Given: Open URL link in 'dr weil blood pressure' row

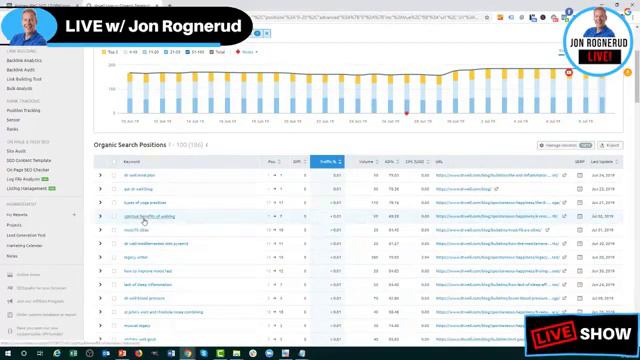Looking at the screenshot, I should 498,298.
